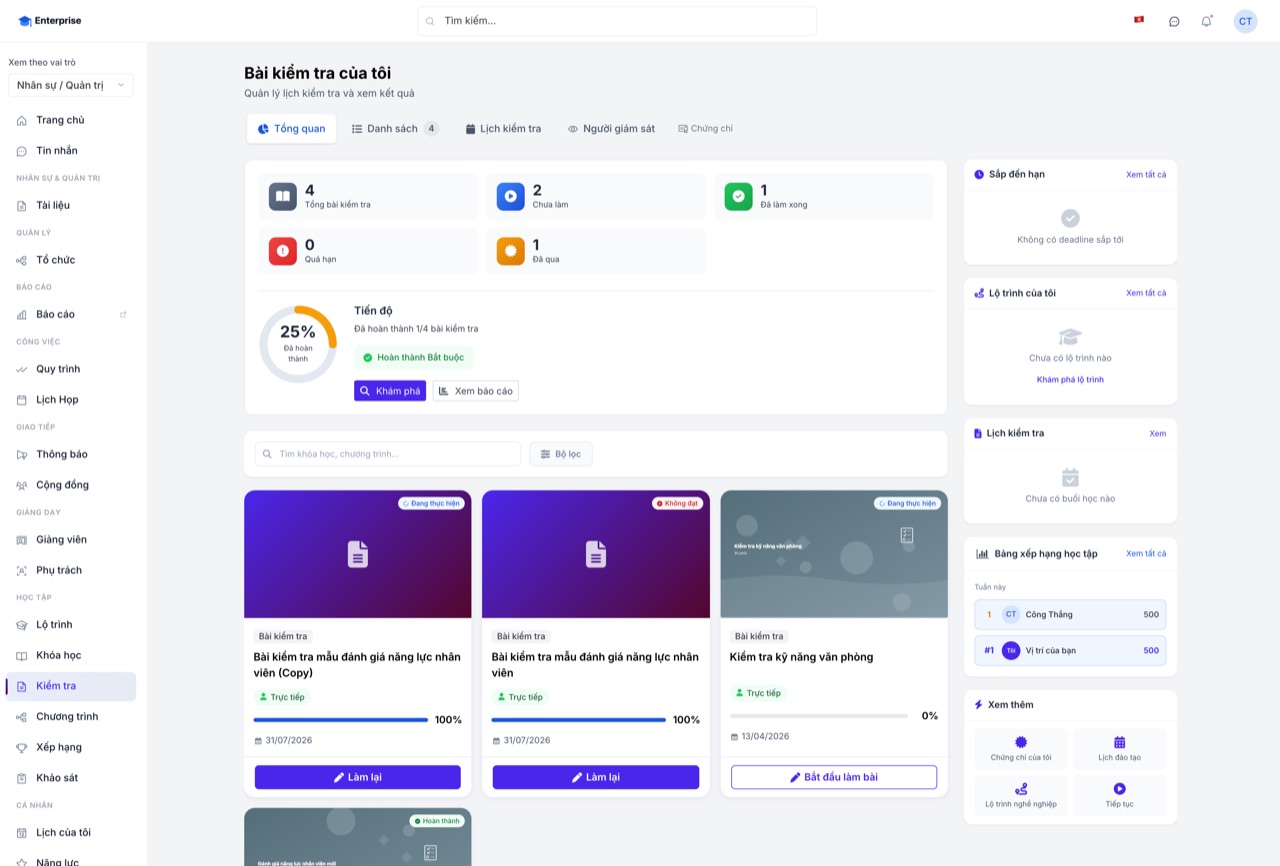This screenshot has height=866, width=1280.
Task: Click the Trang chủ home icon
Action: click(22, 120)
